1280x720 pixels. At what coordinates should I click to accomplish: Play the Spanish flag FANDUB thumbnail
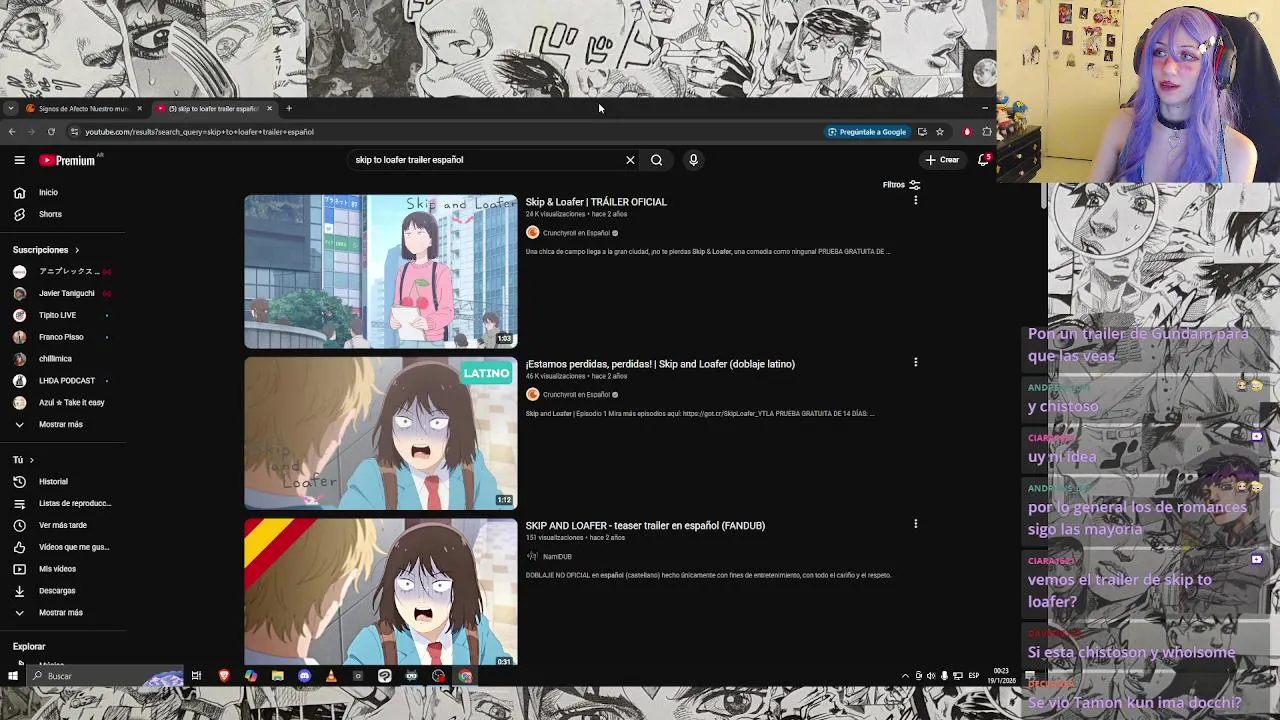click(380, 591)
